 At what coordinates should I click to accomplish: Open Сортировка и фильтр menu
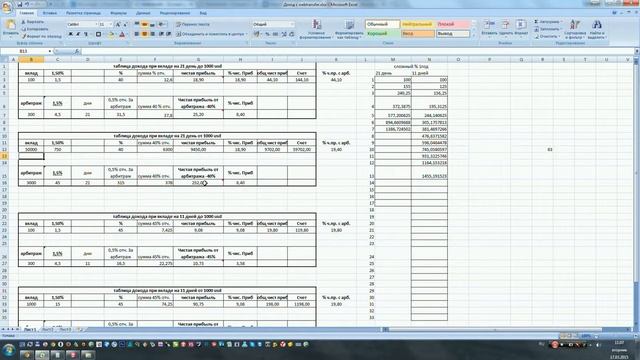575,29
